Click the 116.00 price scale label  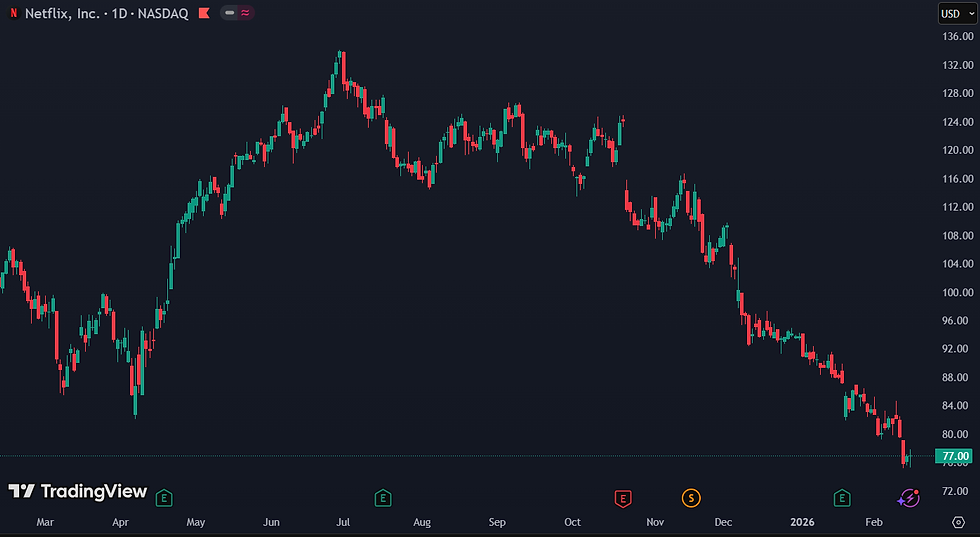(x=958, y=179)
